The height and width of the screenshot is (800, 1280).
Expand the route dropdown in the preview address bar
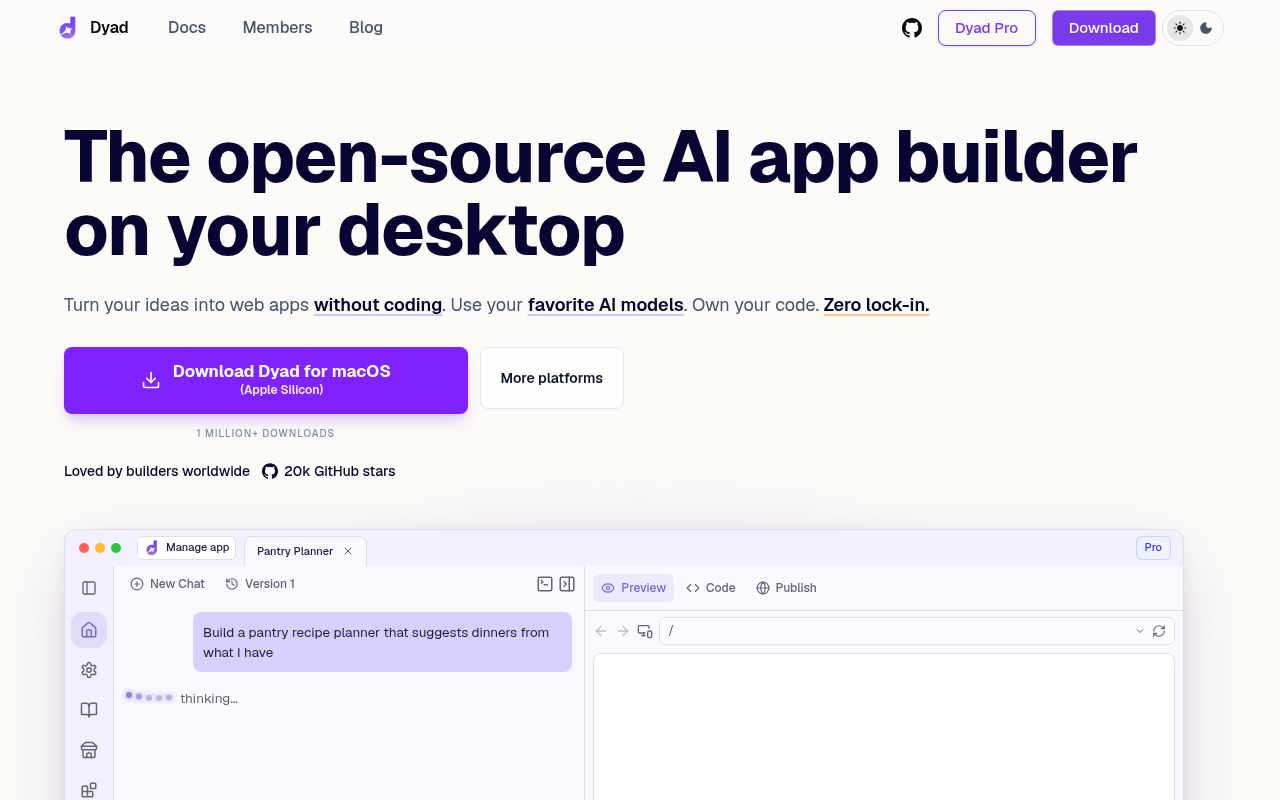[x=1140, y=631]
